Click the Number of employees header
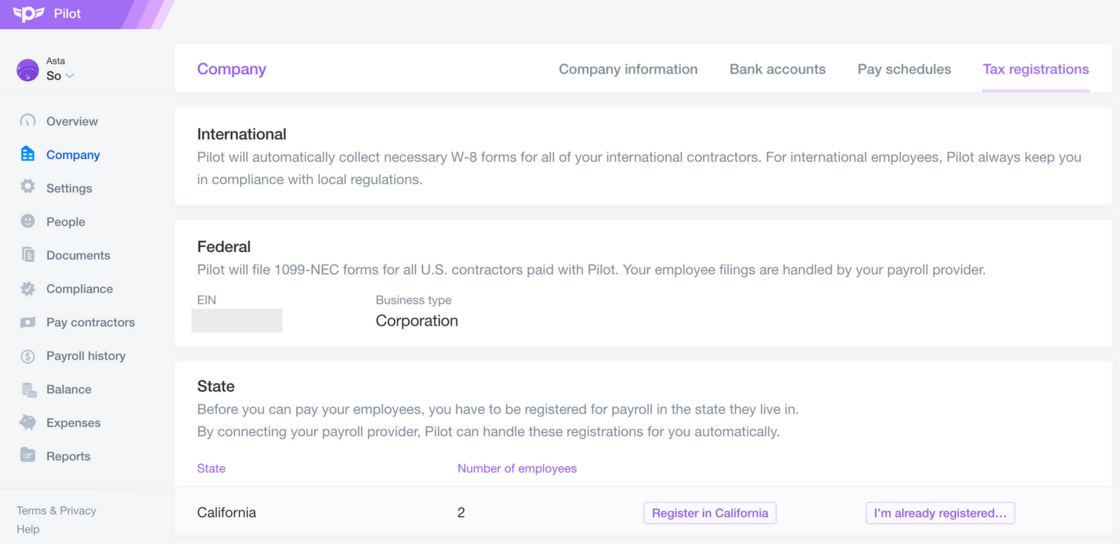The image size is (1120, 544). (x=517, y=469)
